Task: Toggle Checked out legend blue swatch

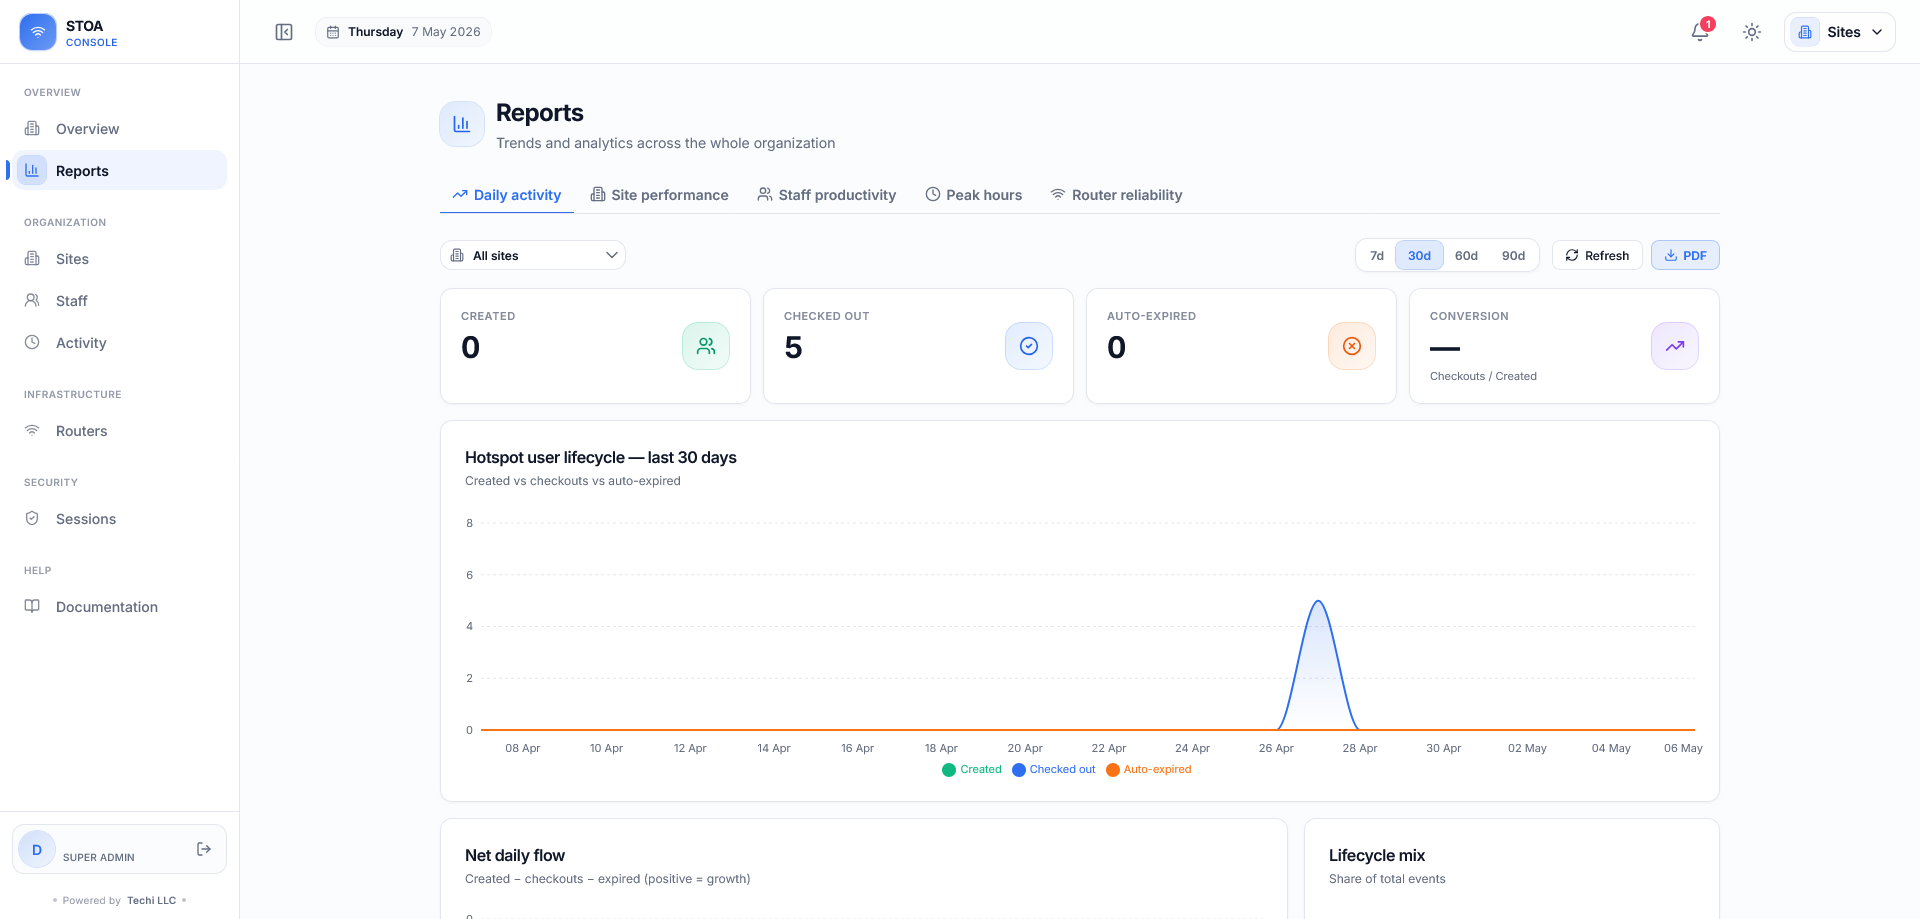Action: click(x=1019, y=770)
